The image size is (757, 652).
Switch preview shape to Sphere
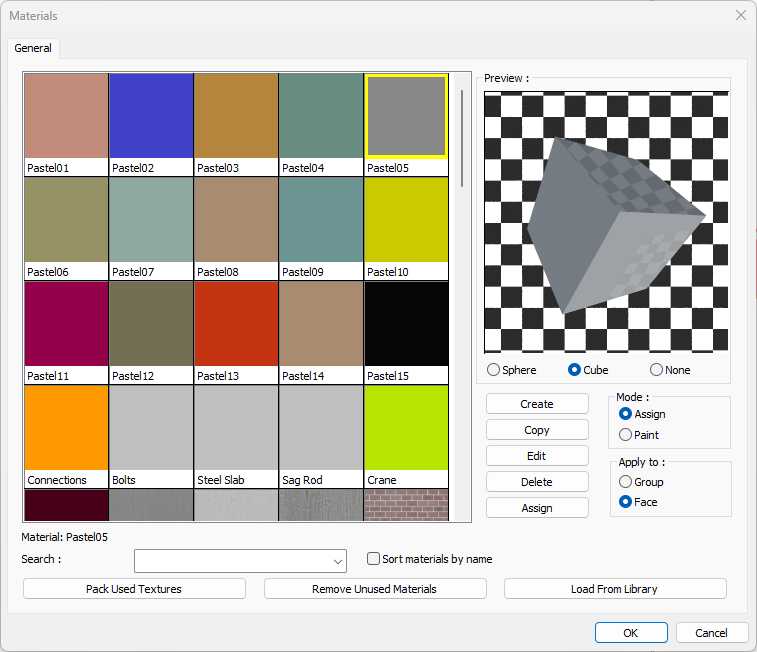(494, 370)
